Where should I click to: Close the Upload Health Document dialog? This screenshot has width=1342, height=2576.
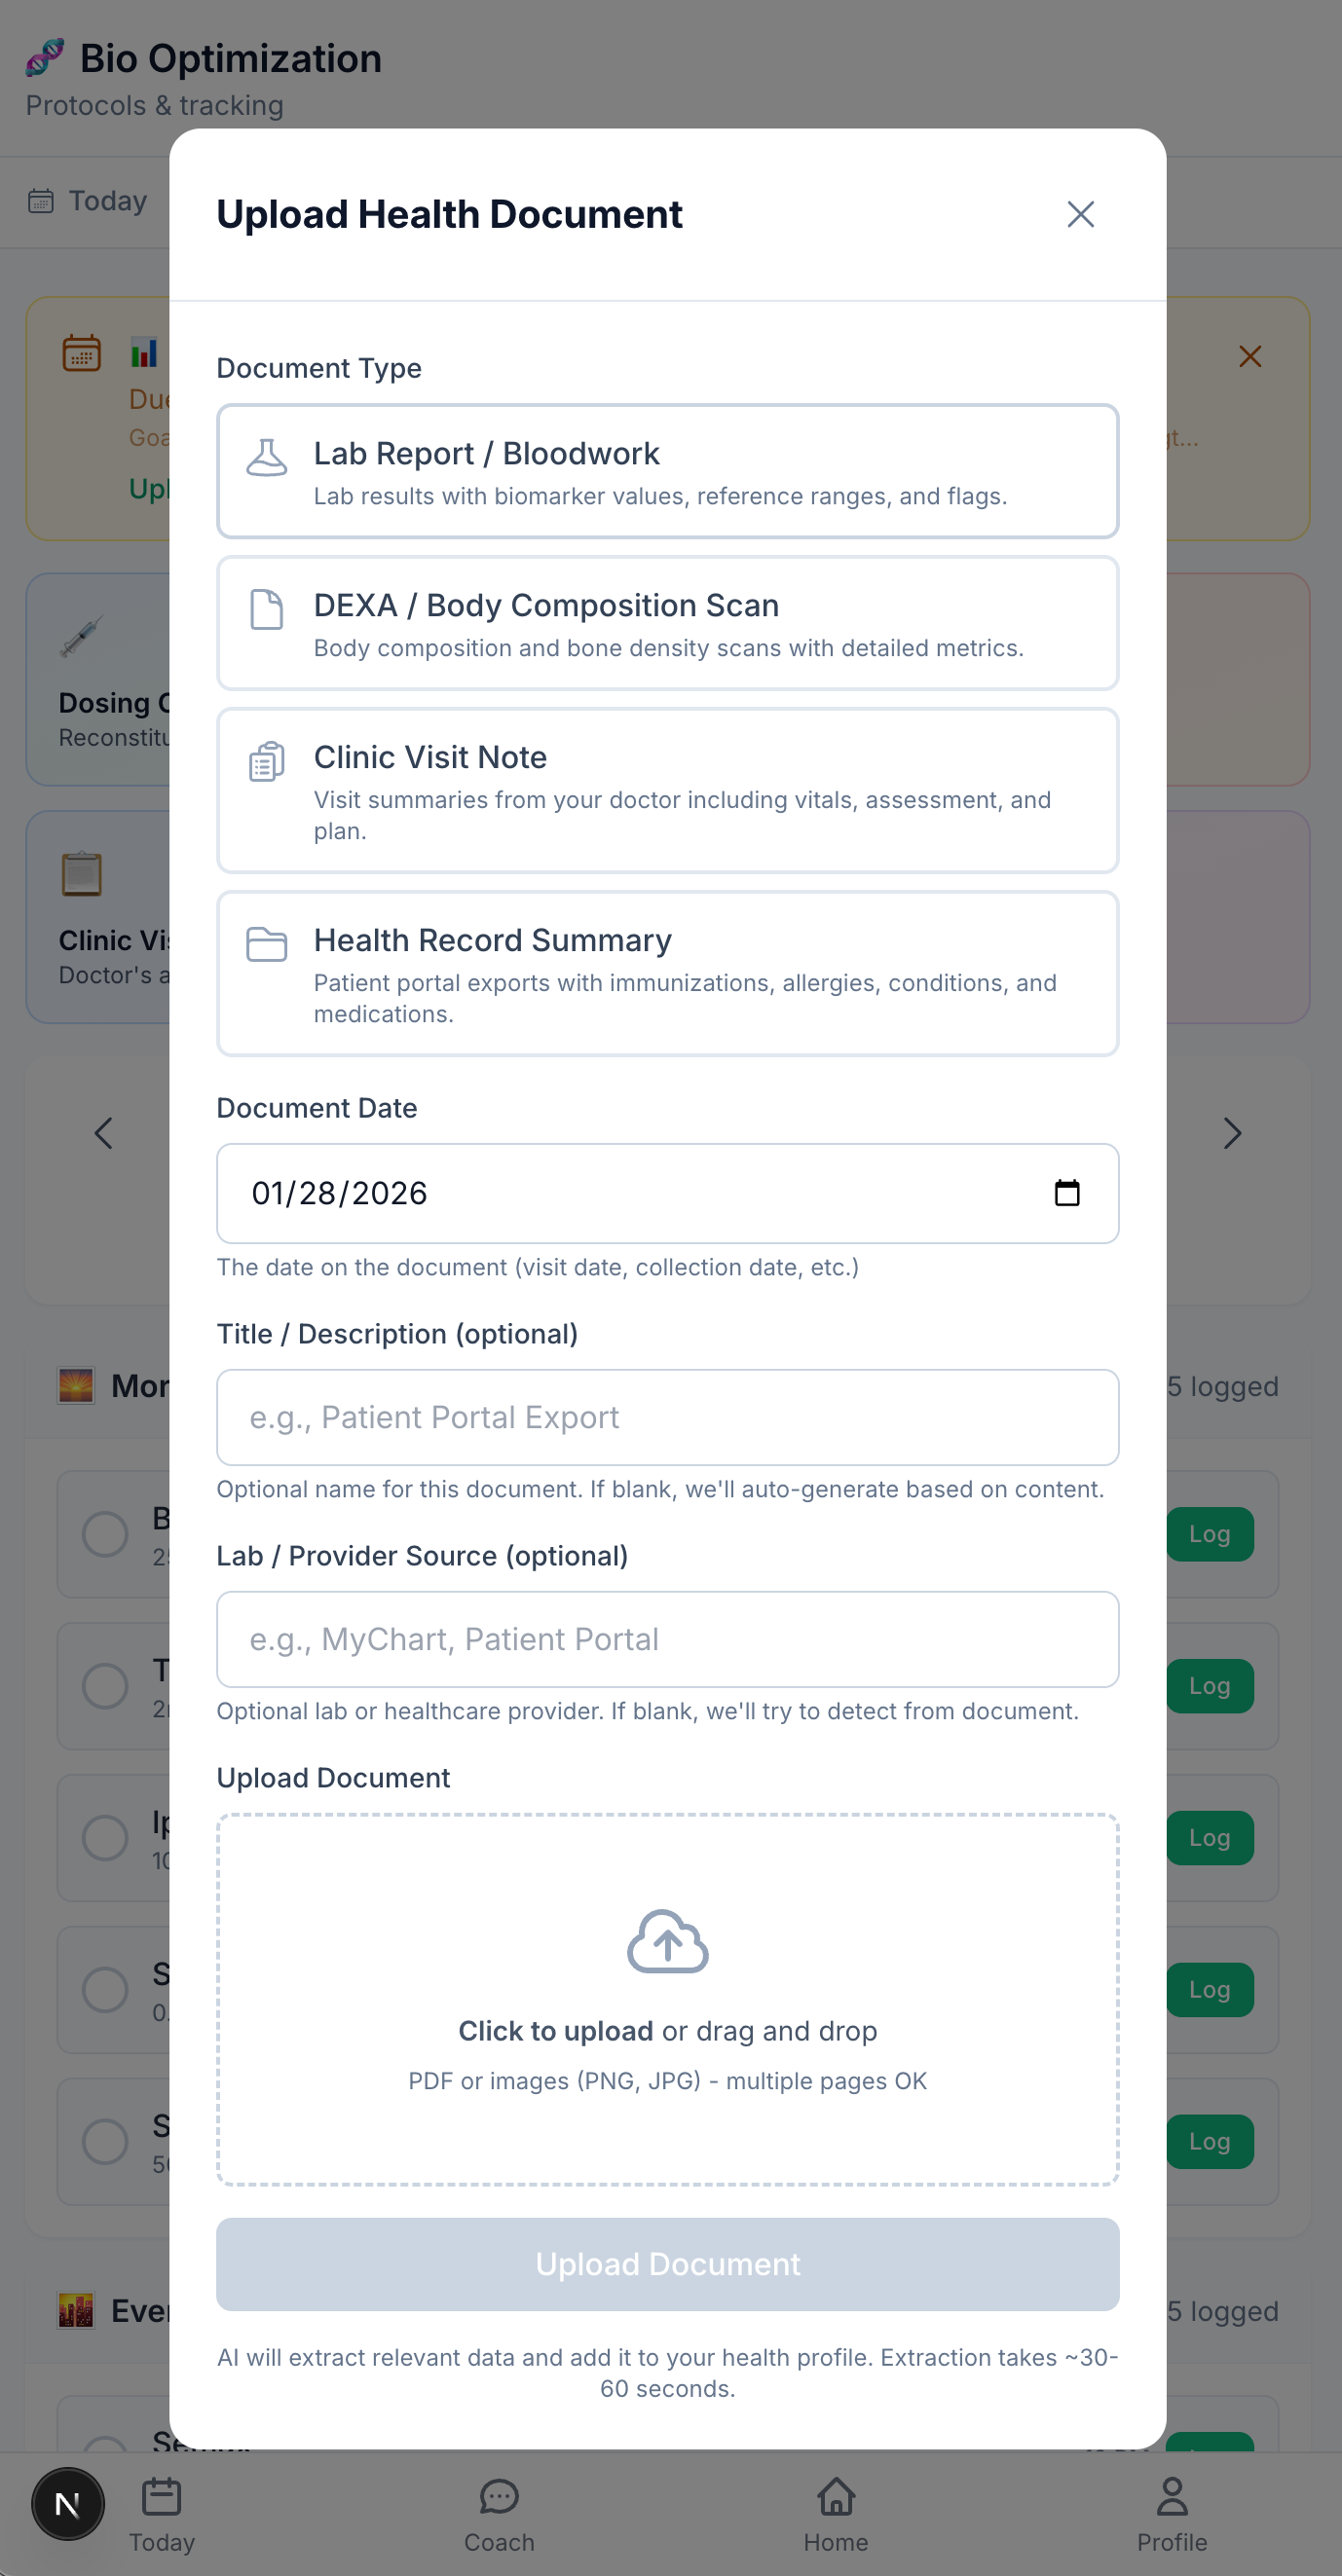click(1080, 214)
